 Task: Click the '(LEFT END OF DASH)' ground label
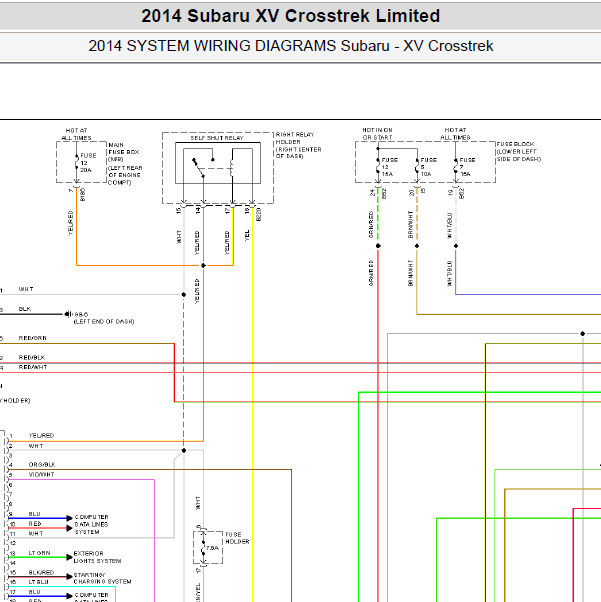(x=104, y=322)
